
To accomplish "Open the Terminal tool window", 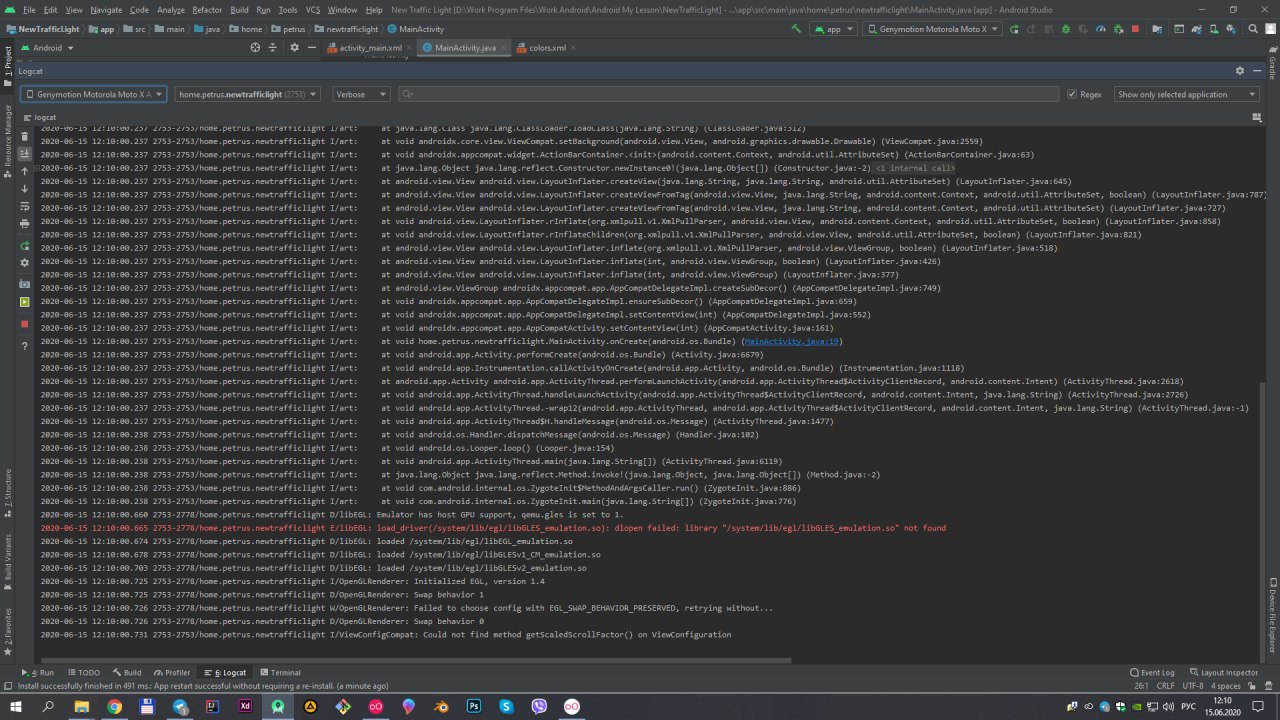I will tap(279, 673).
